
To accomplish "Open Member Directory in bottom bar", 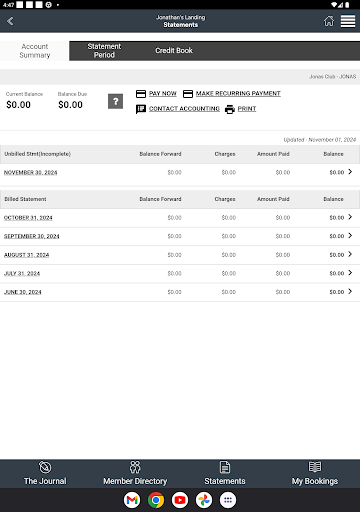I will pyautogui.click(x=135, y=474).
